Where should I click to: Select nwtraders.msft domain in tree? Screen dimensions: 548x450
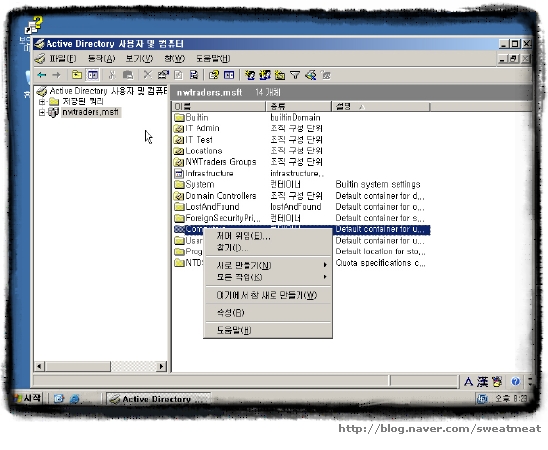[x=91, y=112]
